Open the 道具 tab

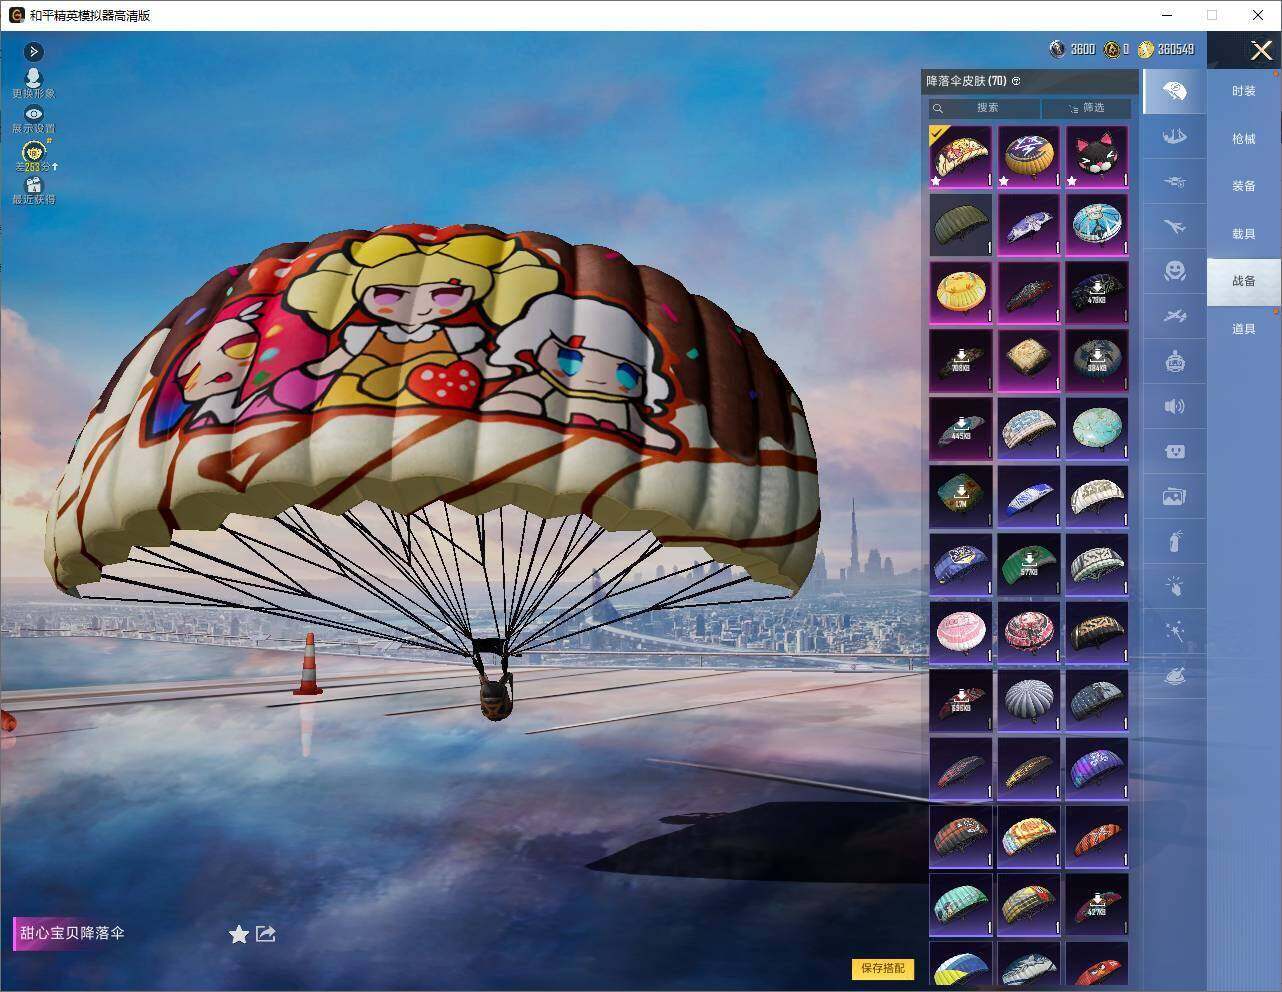(x=1243, y=329)
